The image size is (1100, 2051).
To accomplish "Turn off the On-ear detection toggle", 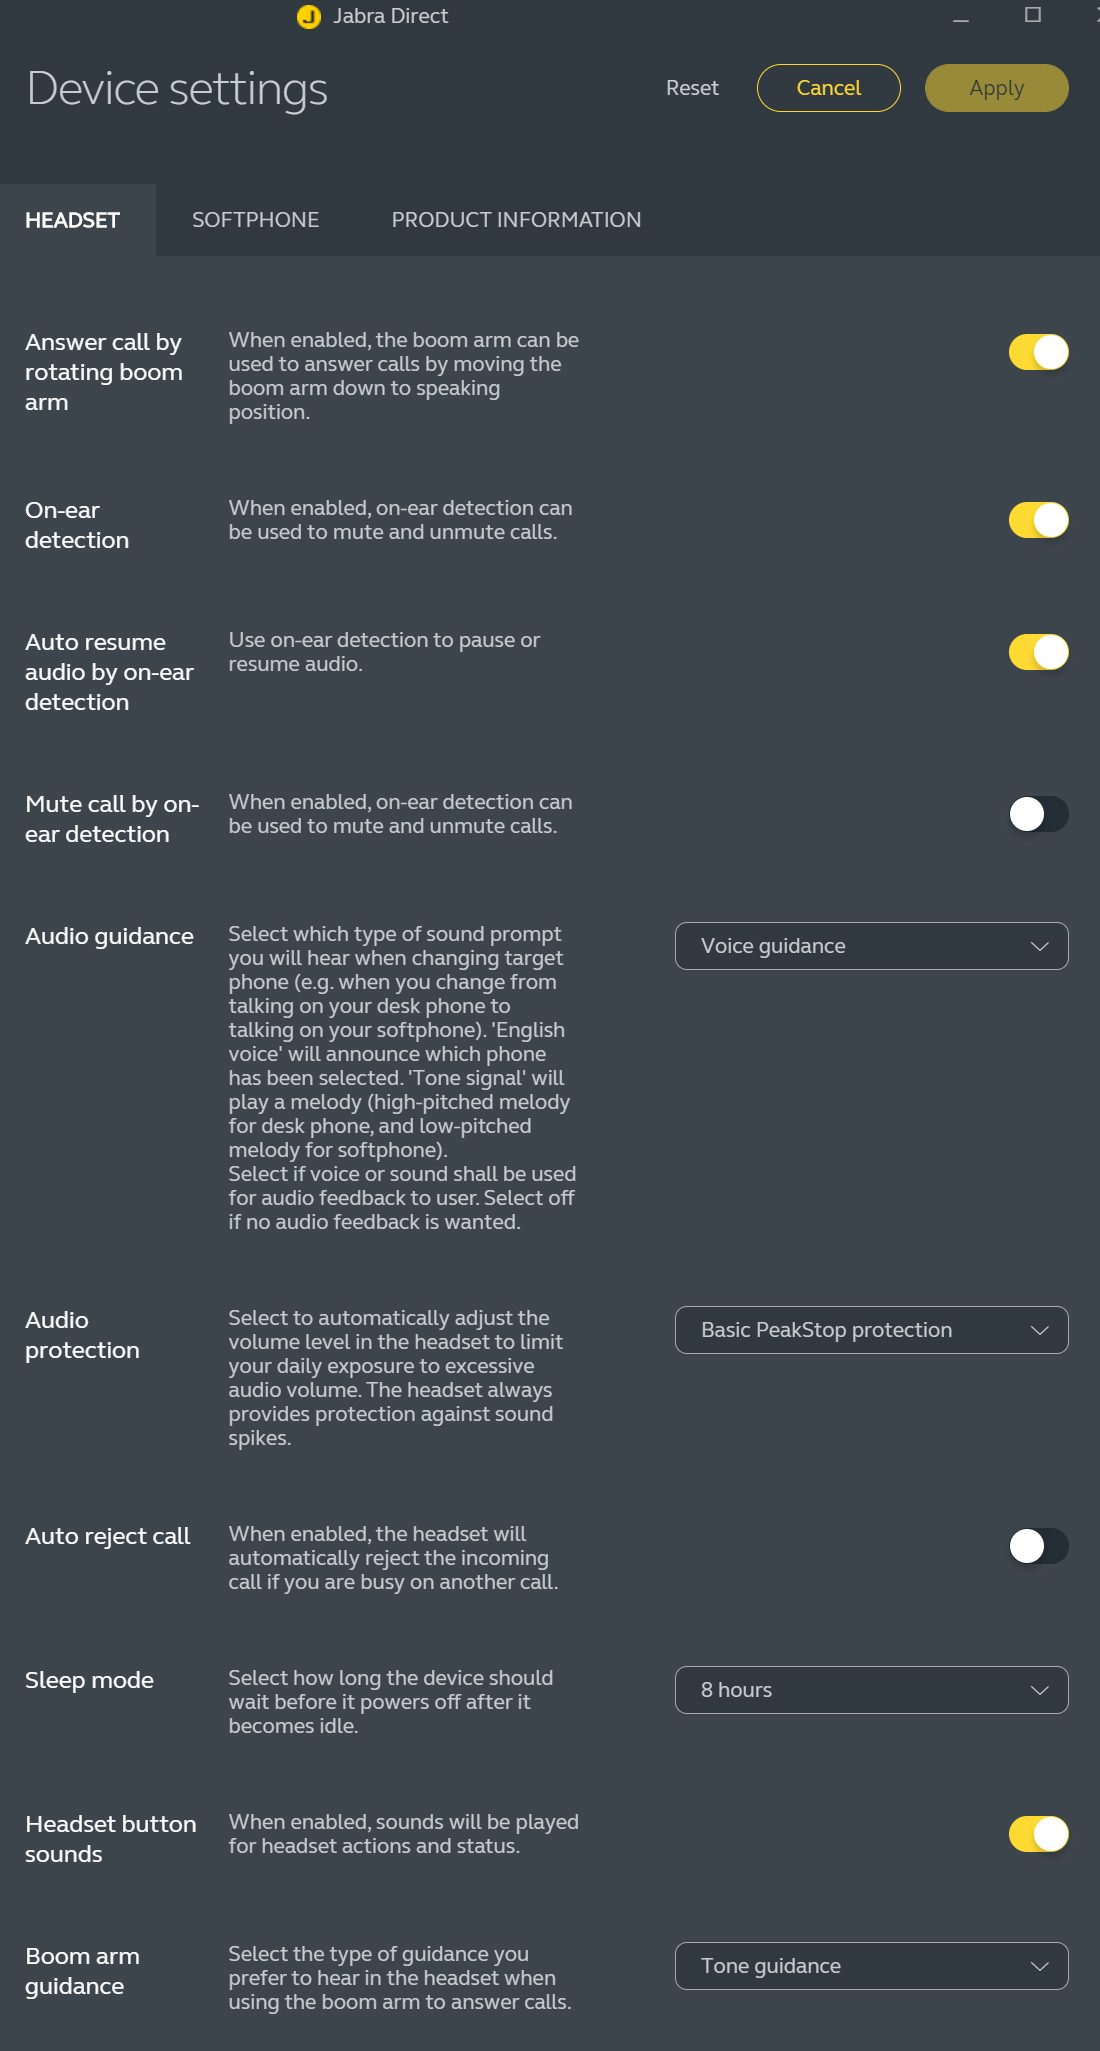I will [x=1038, y=520].
